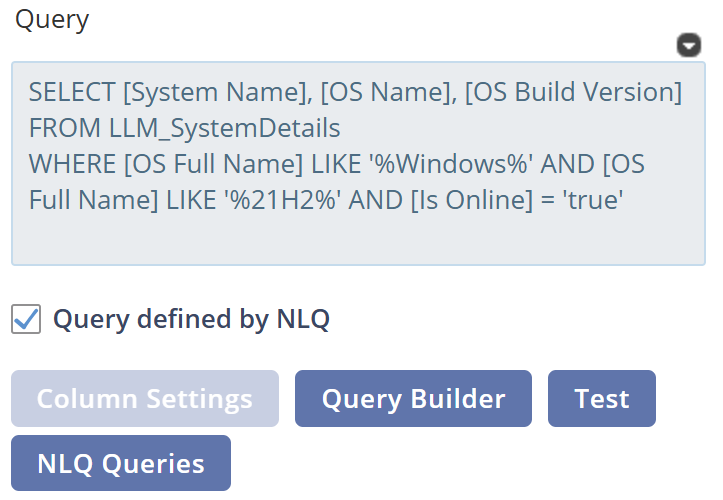
Task: Click the blank area at bottom of query box
Action: tap(357, 242)
